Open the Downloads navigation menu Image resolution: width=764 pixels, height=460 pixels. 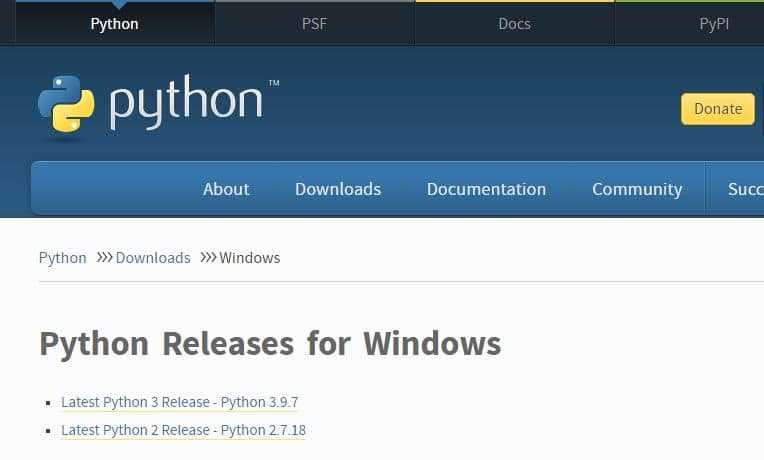(x=338, y=189)
